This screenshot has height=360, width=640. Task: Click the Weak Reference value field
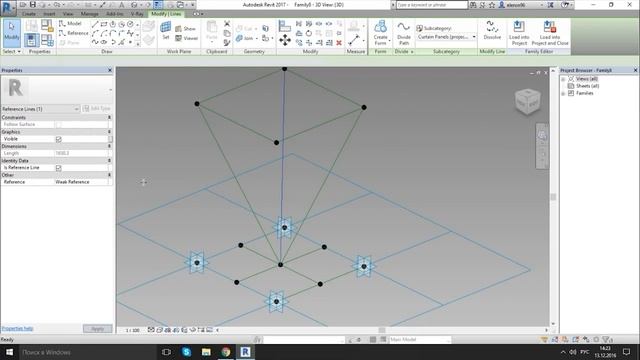(81, 182)
